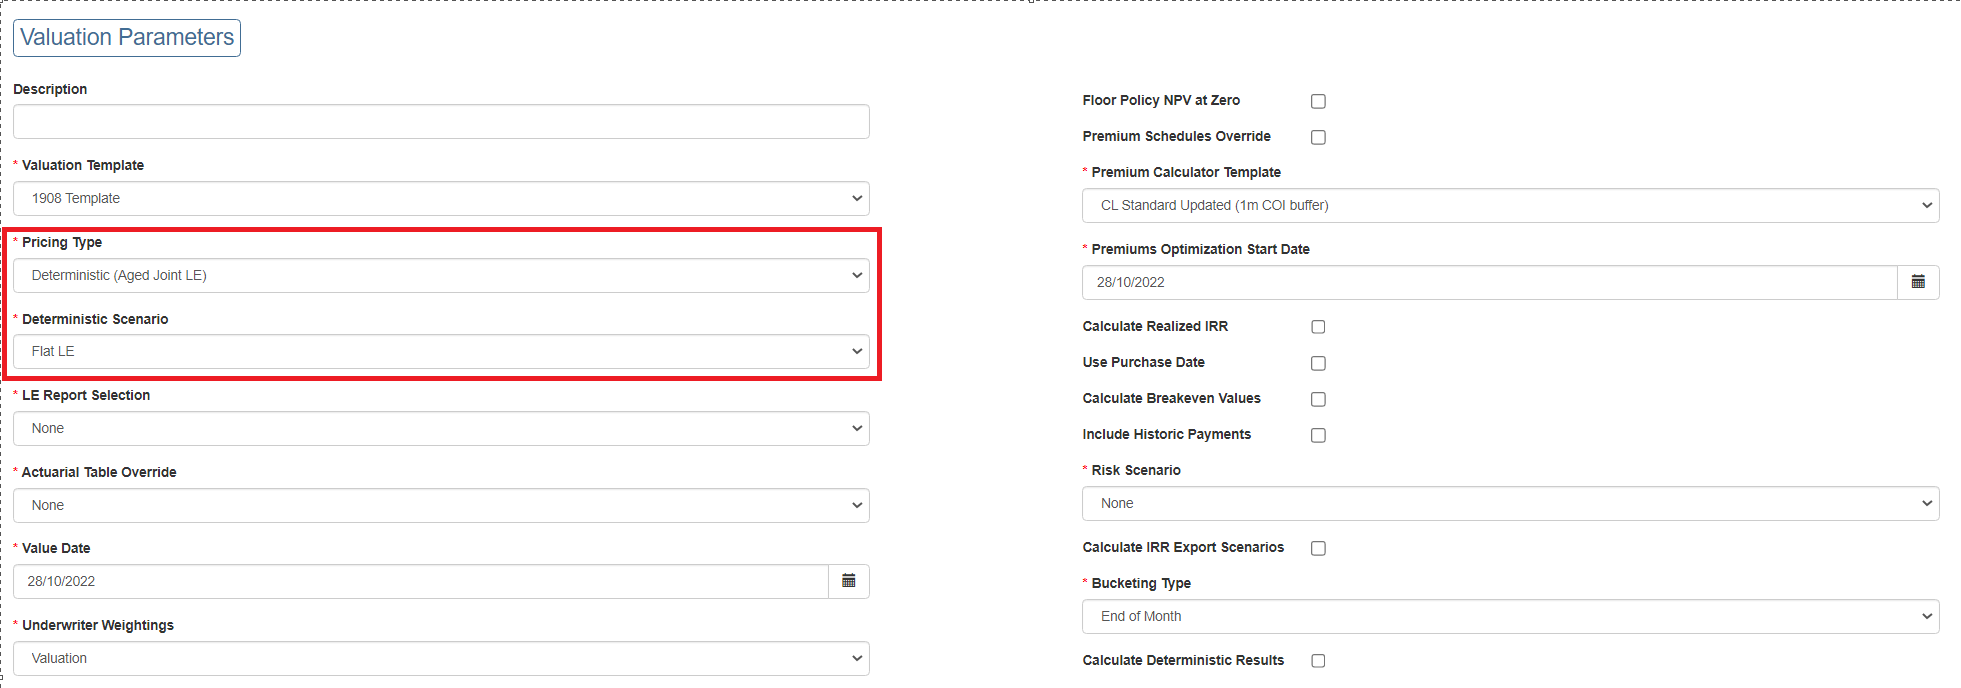Viewport: 1961px width, 688px height.
Task: Click the Value Date input field
Action: click(420, 581)
